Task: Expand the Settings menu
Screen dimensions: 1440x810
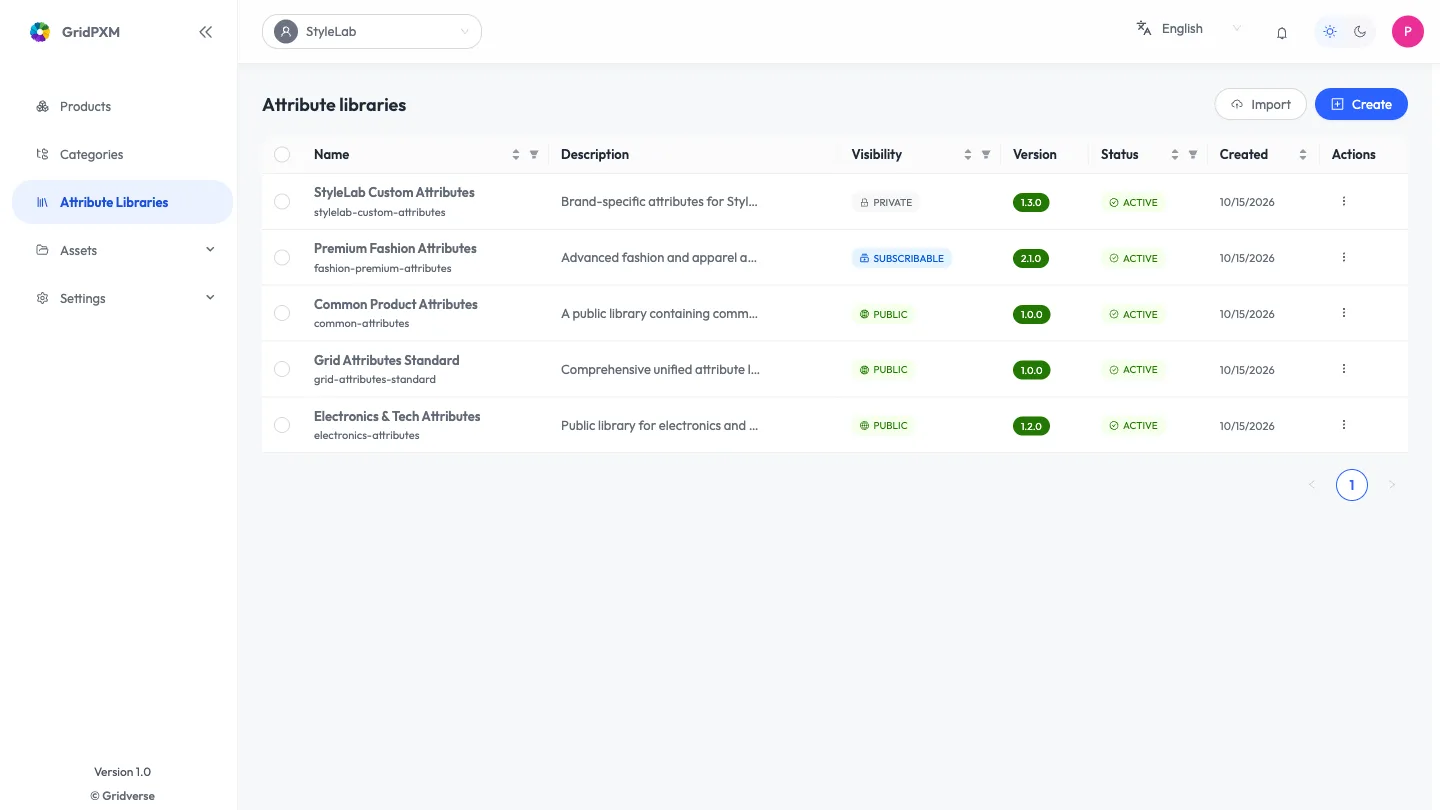Action: click(x=122, y=298)
